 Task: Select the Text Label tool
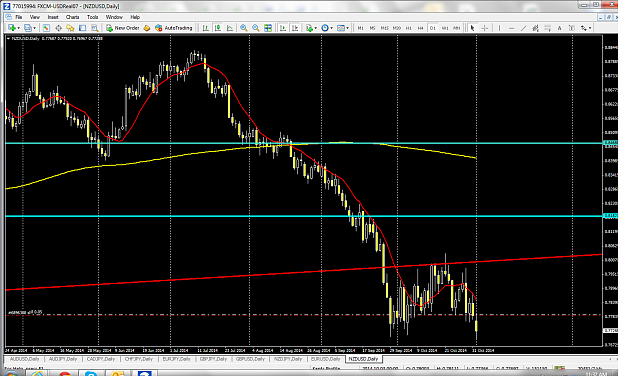click(x=572, y=28)
